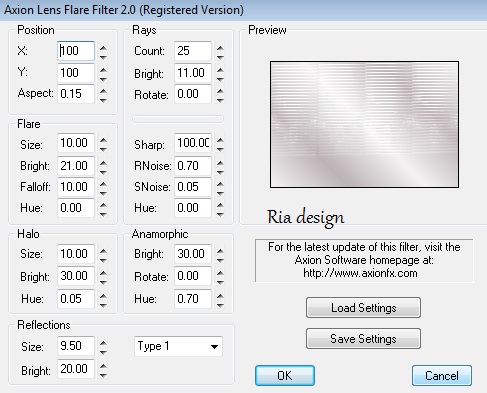
Task: Click the SNoise input field
Action: pos(193,187)
